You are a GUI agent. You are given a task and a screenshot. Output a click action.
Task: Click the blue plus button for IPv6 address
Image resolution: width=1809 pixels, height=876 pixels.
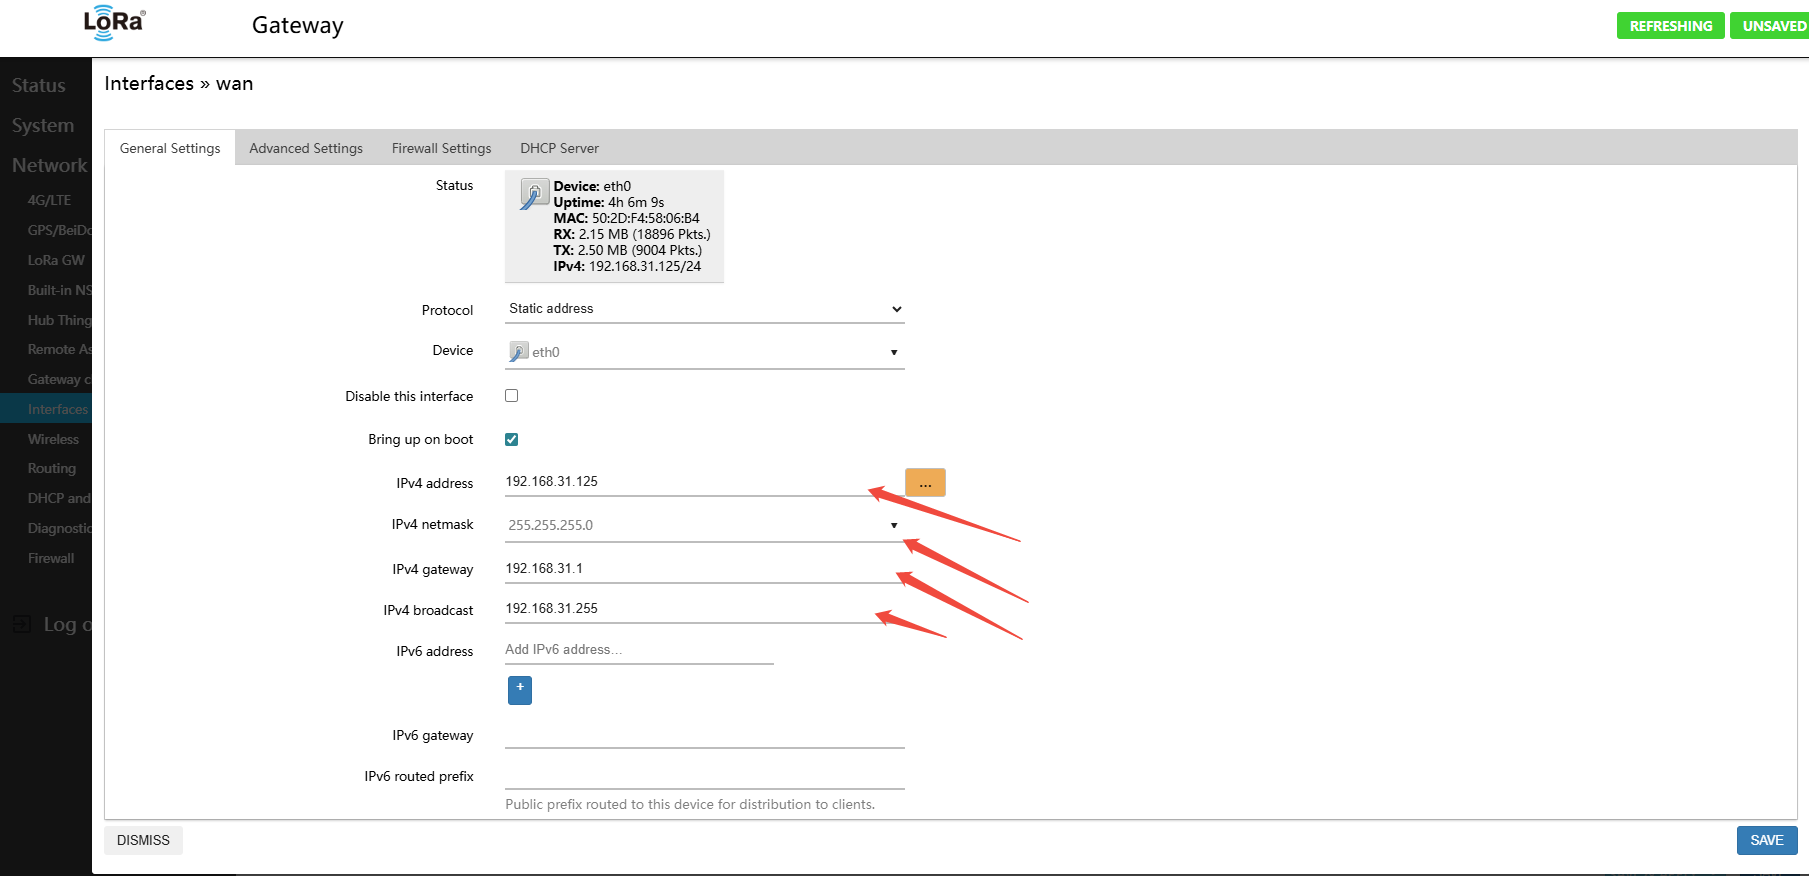point(520,690)
